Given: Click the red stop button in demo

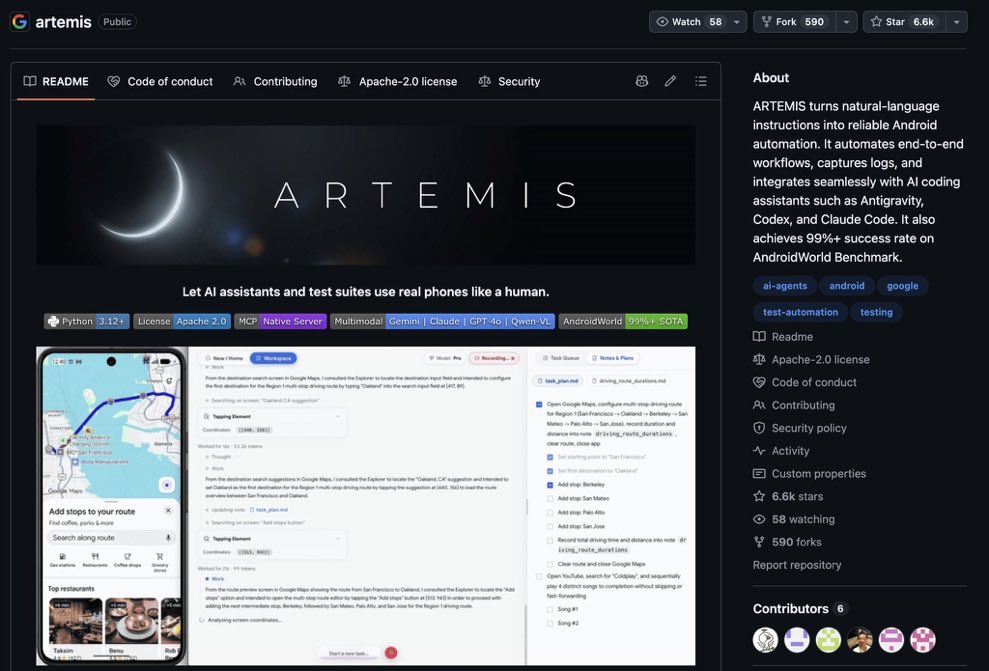Looking at the screenshot, I should tap(391, 653).
